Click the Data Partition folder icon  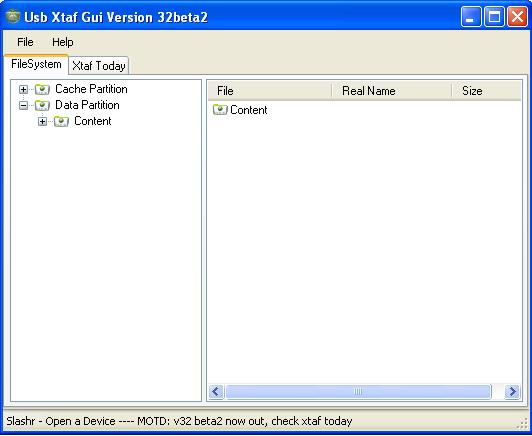click(42, 106)
